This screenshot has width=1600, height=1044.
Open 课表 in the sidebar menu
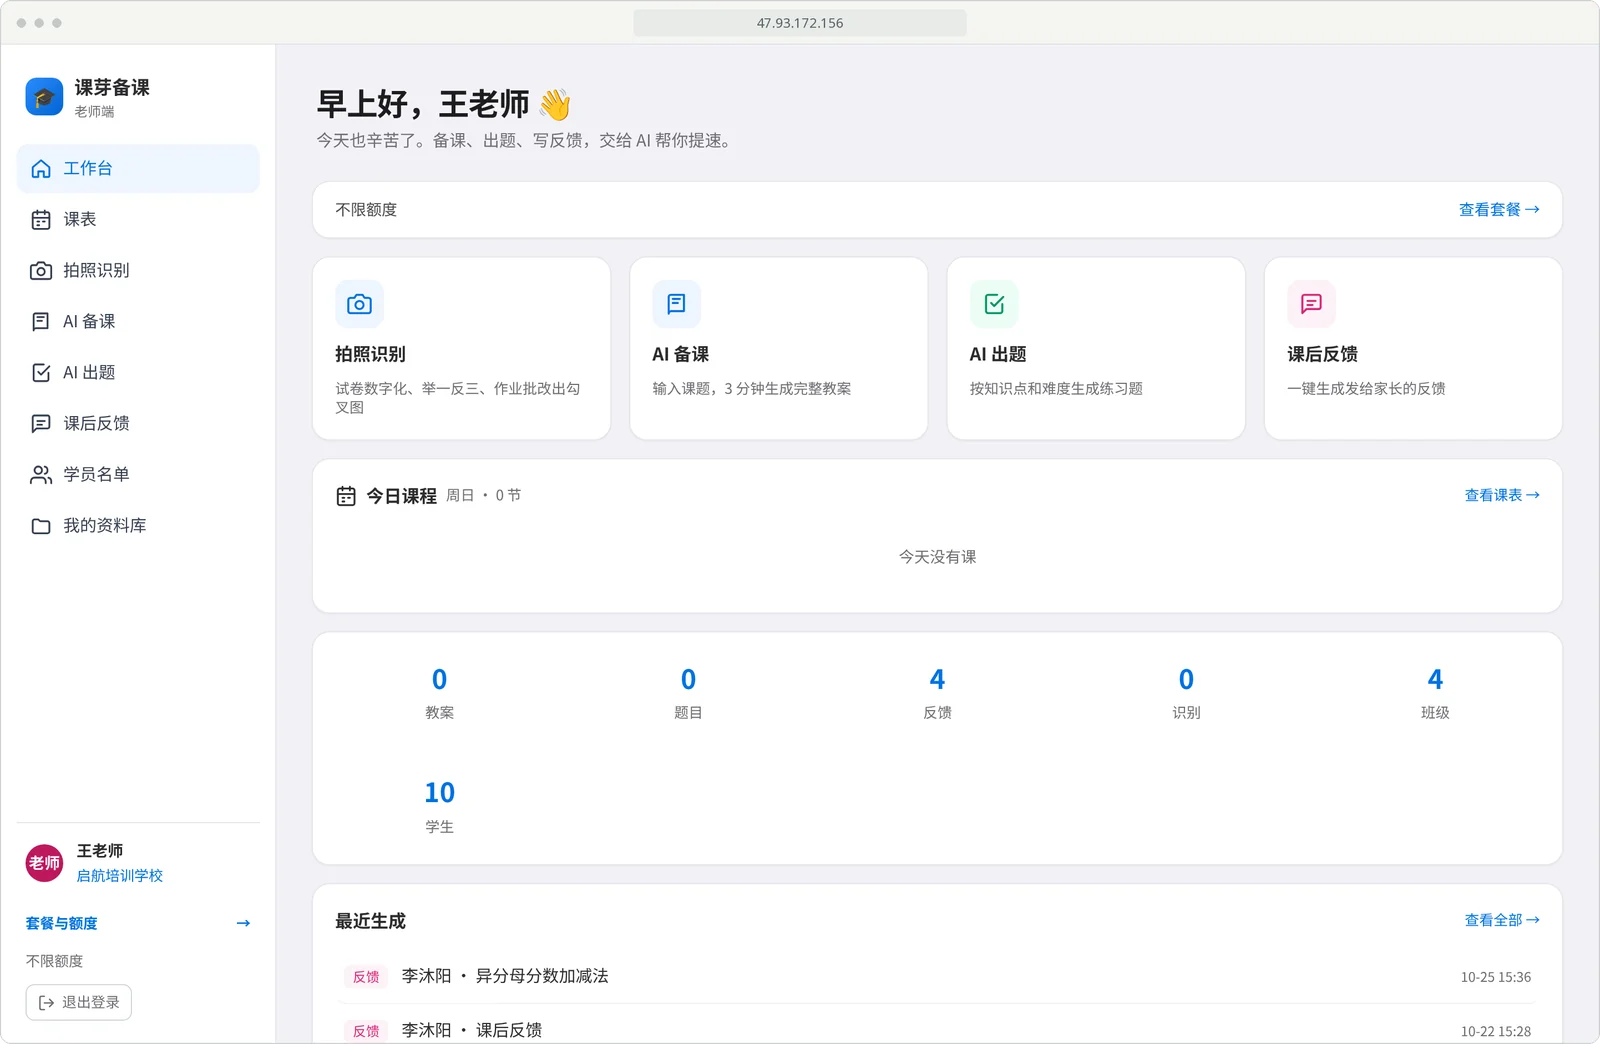[138, 220]
